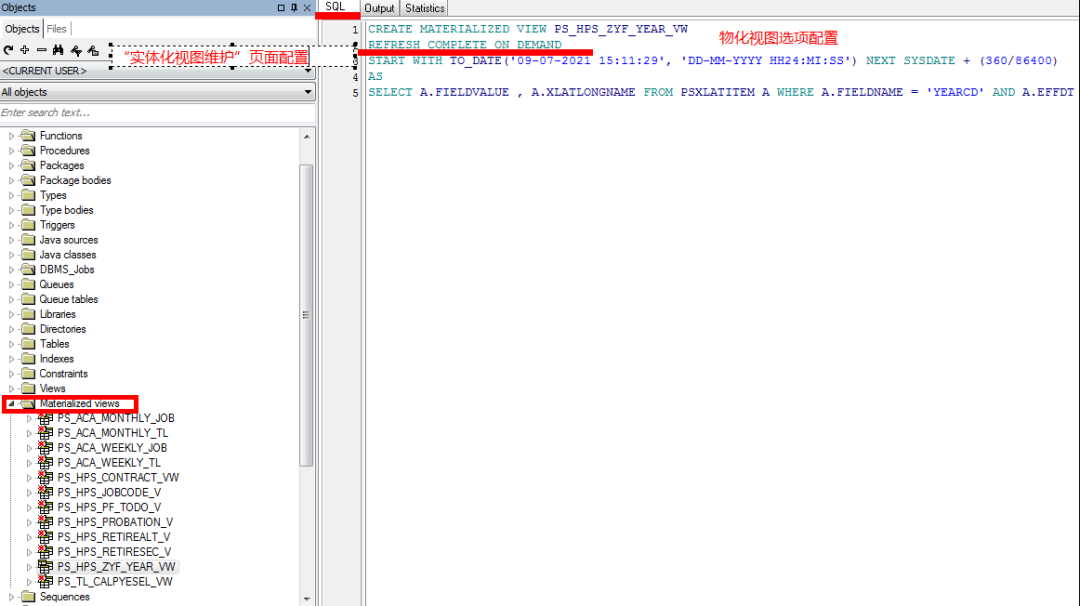Click the PS_ACA_MONTHLY_JOB materialized view icon
Image resolution: width=1080 pixels, height=606 pixels.
tap(45, 418)
